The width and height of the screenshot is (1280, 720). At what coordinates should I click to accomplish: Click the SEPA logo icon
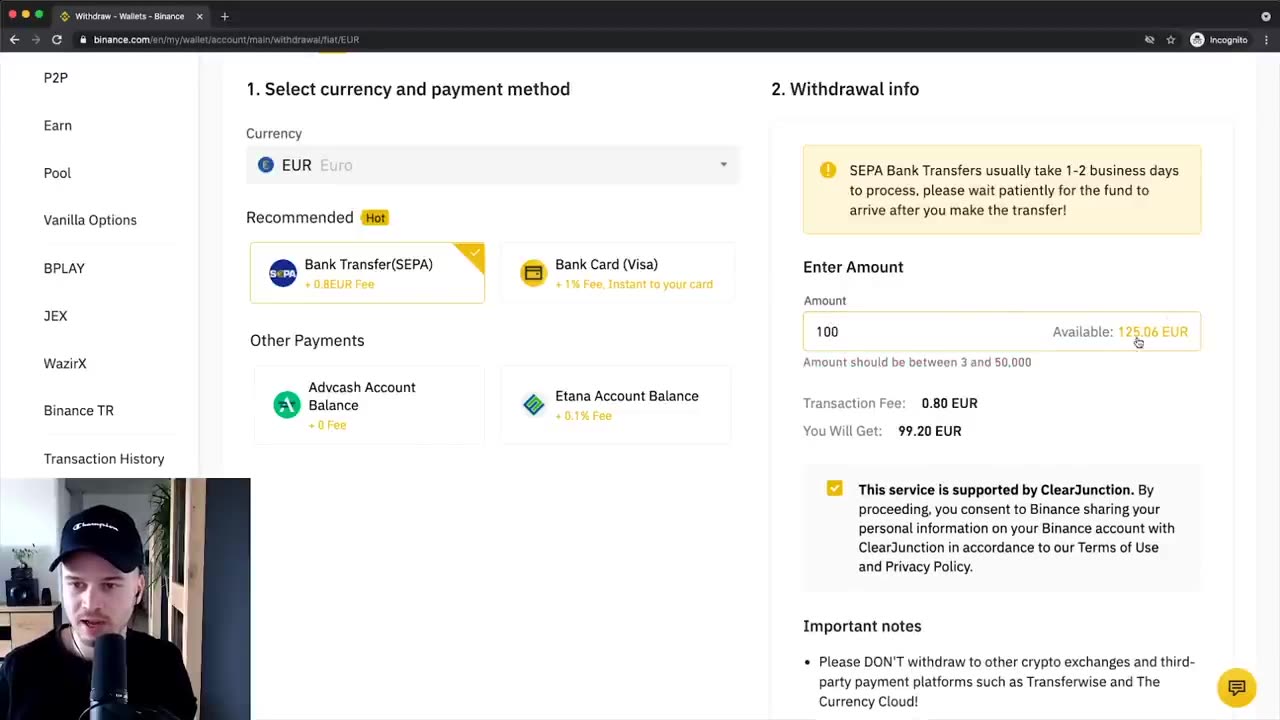pos(283,273)
